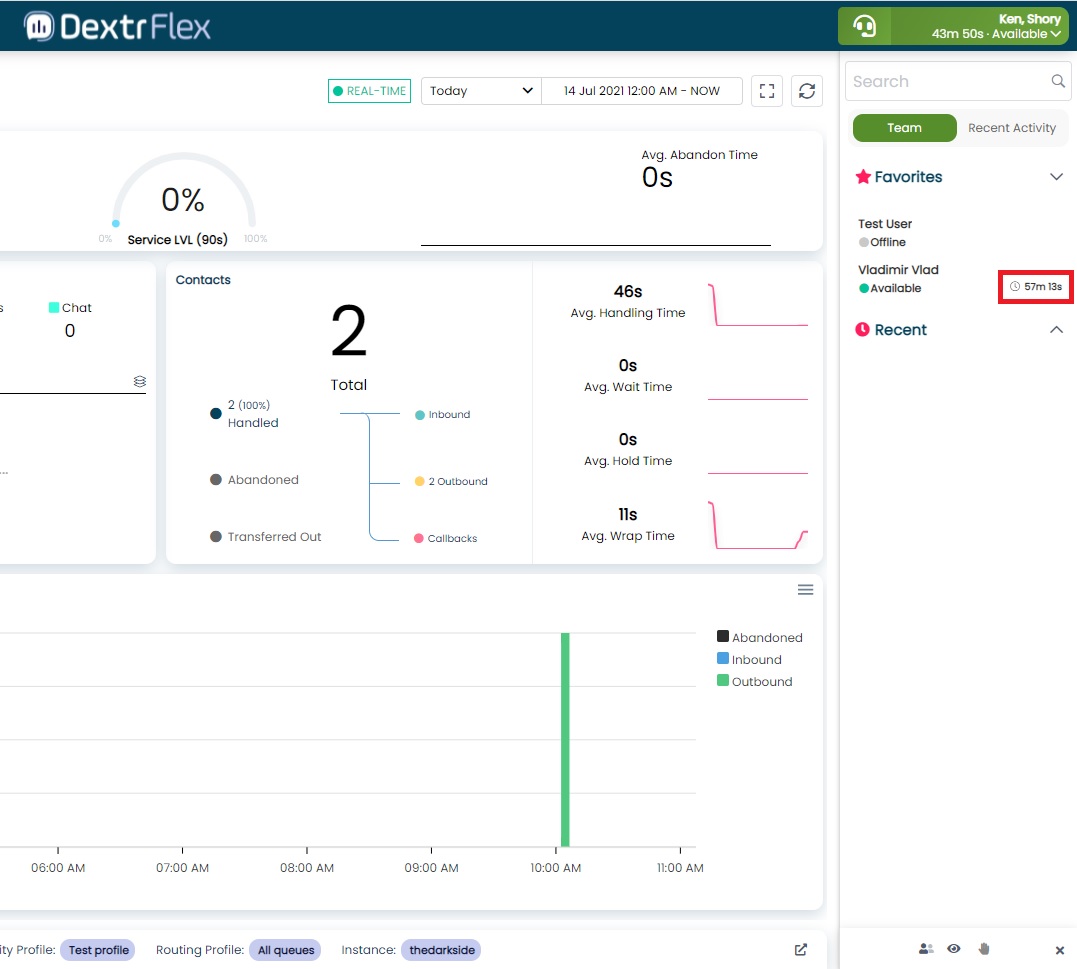
Task: Refresh the dashboard data
Action: coord(807,91)
